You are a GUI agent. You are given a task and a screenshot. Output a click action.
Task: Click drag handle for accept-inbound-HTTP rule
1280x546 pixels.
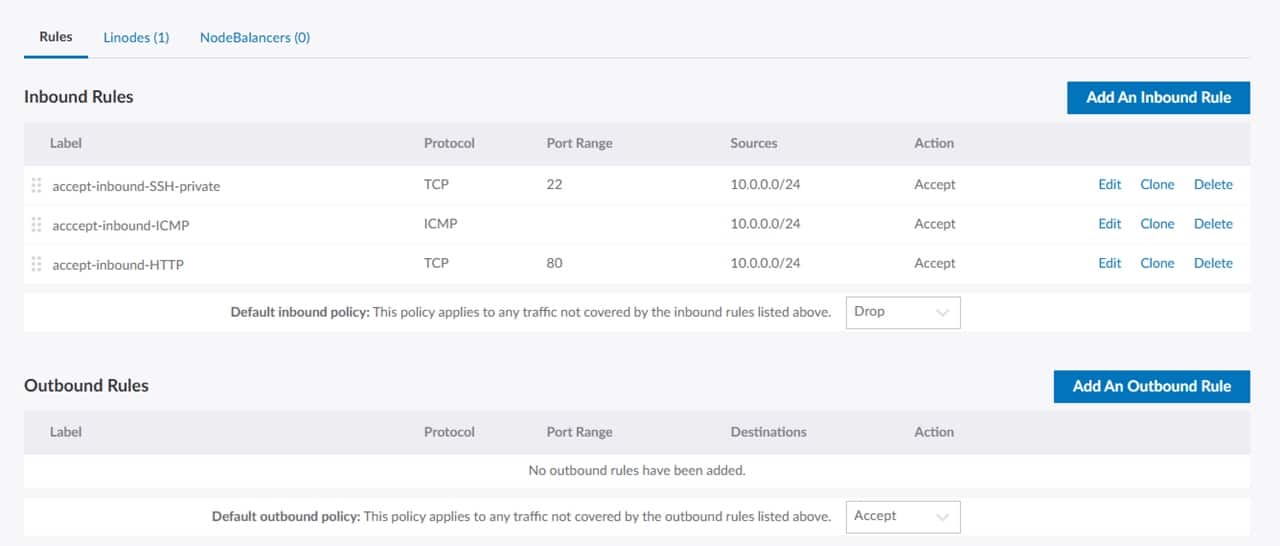point(36,264)
